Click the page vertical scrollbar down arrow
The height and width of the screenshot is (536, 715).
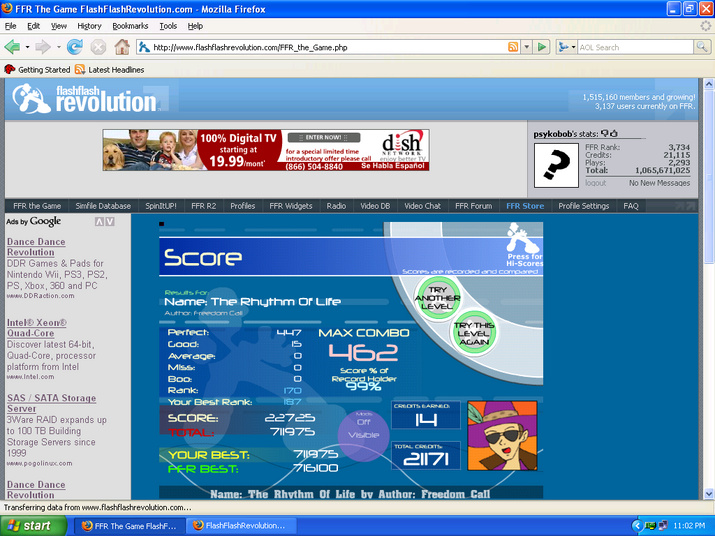(709, 494)
